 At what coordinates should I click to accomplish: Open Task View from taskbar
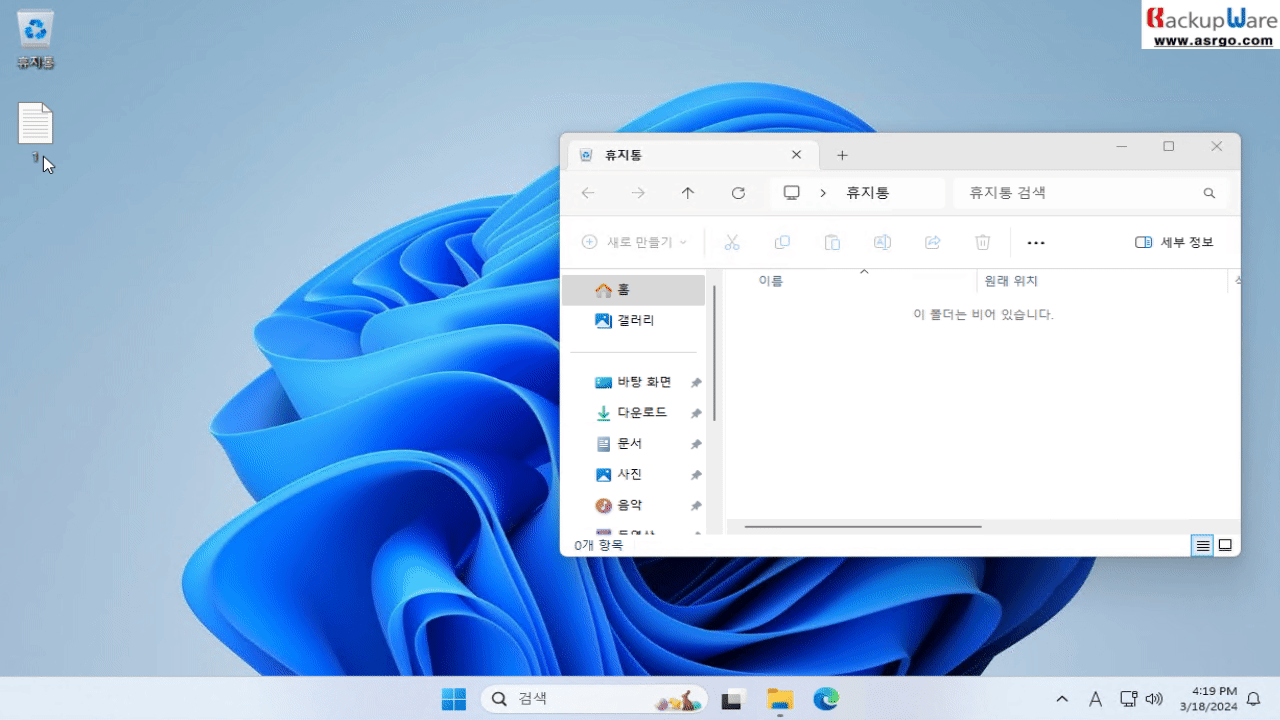(x=734, y=699)
